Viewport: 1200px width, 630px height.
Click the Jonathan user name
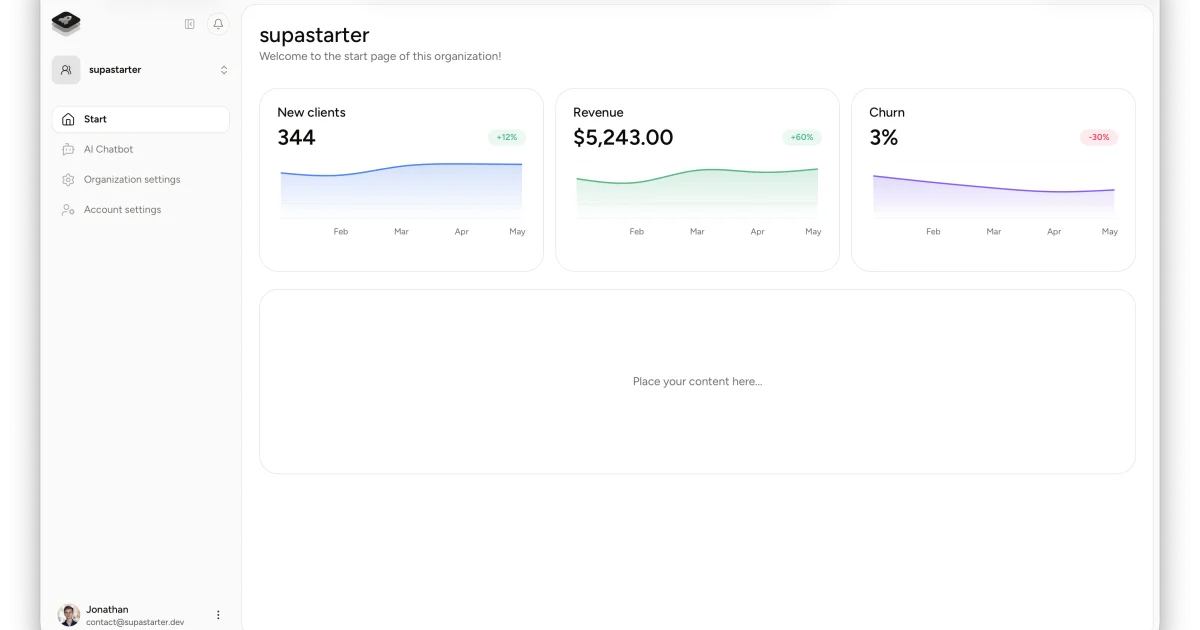107,609
